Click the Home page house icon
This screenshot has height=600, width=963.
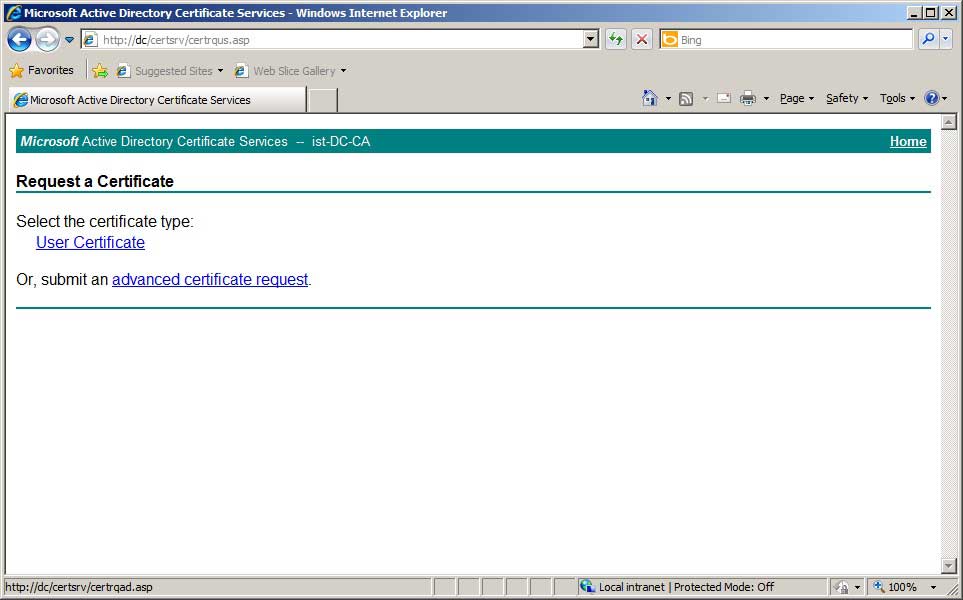(650, 98)
